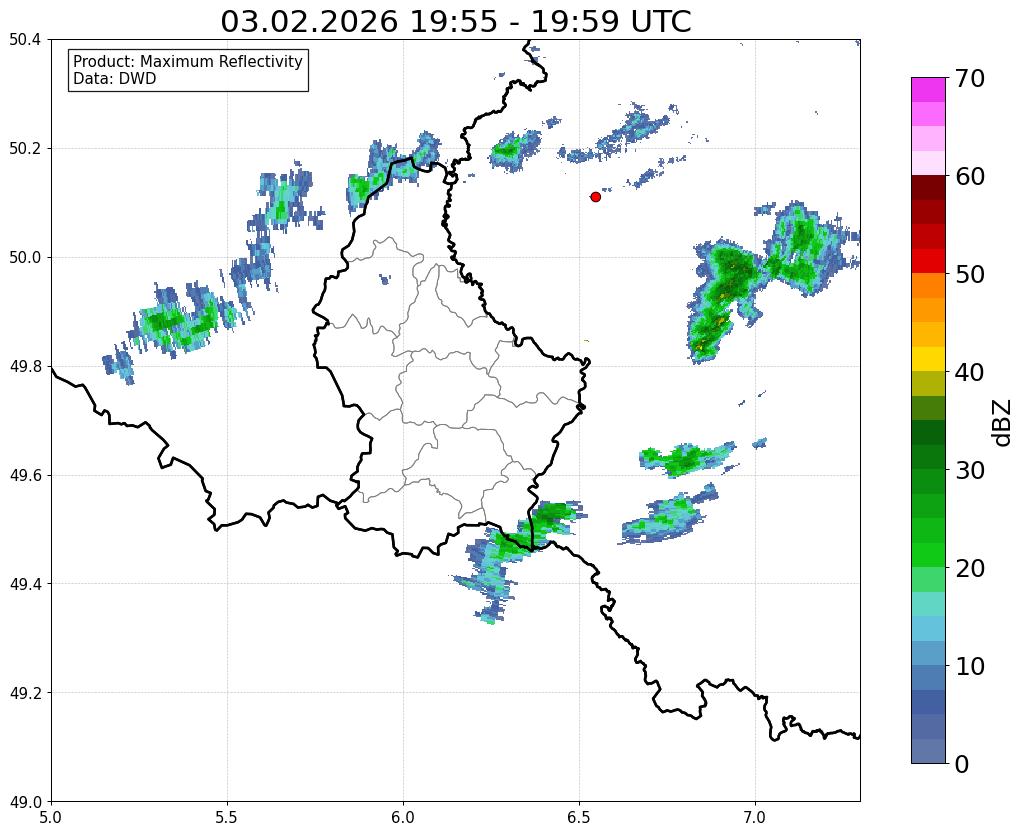The image size is (1023, 834).
Task: Click the red dot station marker
Action: (595, 197)
